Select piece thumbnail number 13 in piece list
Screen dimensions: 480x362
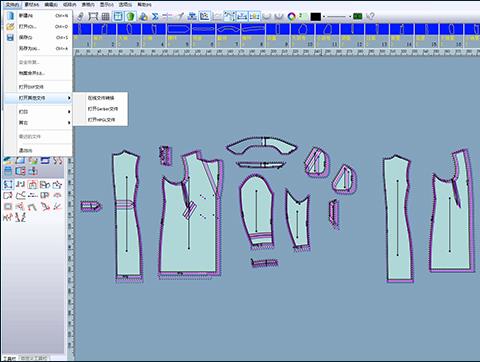point(377,35)
